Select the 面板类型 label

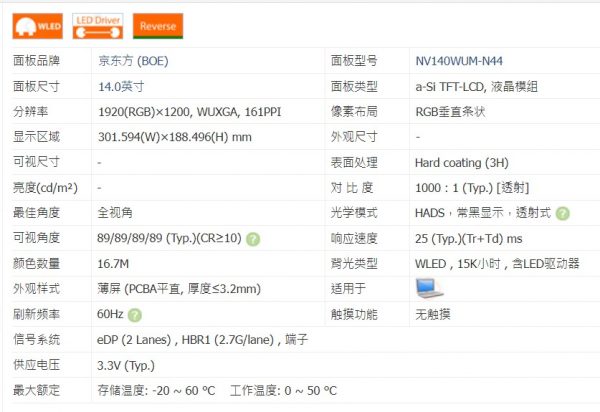pyautogui.click(x=354, y=86)
